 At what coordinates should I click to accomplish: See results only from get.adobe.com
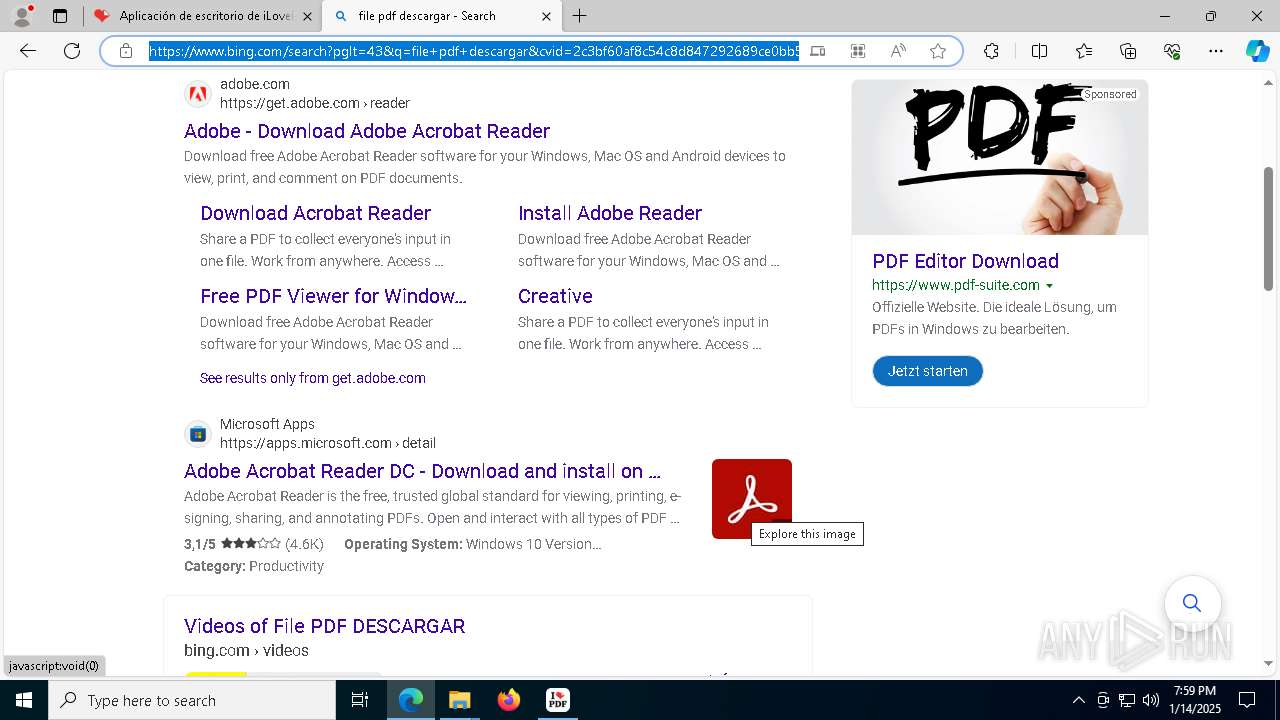(x=313, y=378)
